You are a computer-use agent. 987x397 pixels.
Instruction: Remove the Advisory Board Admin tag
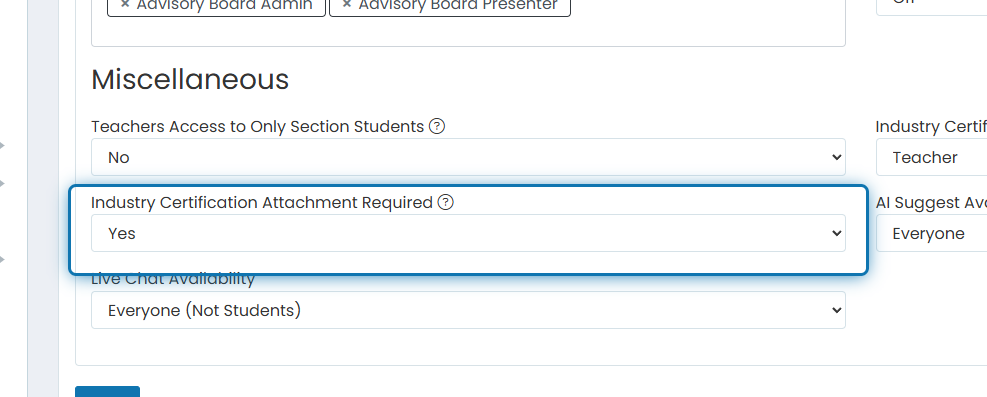[x=124, y=4]
